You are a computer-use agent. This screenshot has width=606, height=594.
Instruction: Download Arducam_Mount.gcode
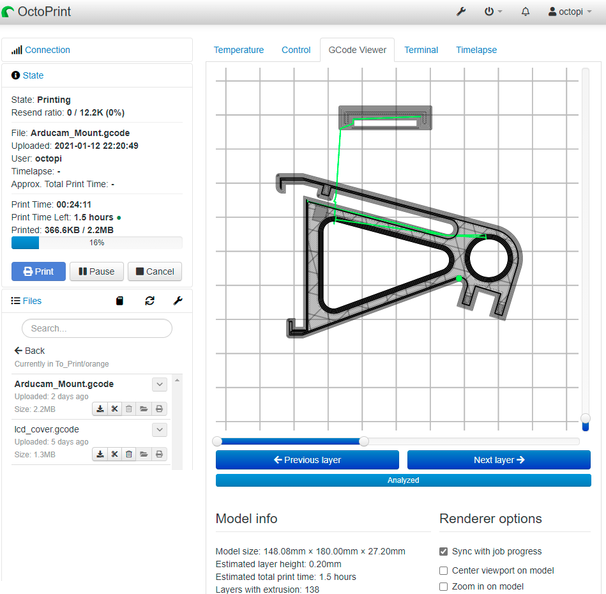pyautogui.click(x=100, y=409)
